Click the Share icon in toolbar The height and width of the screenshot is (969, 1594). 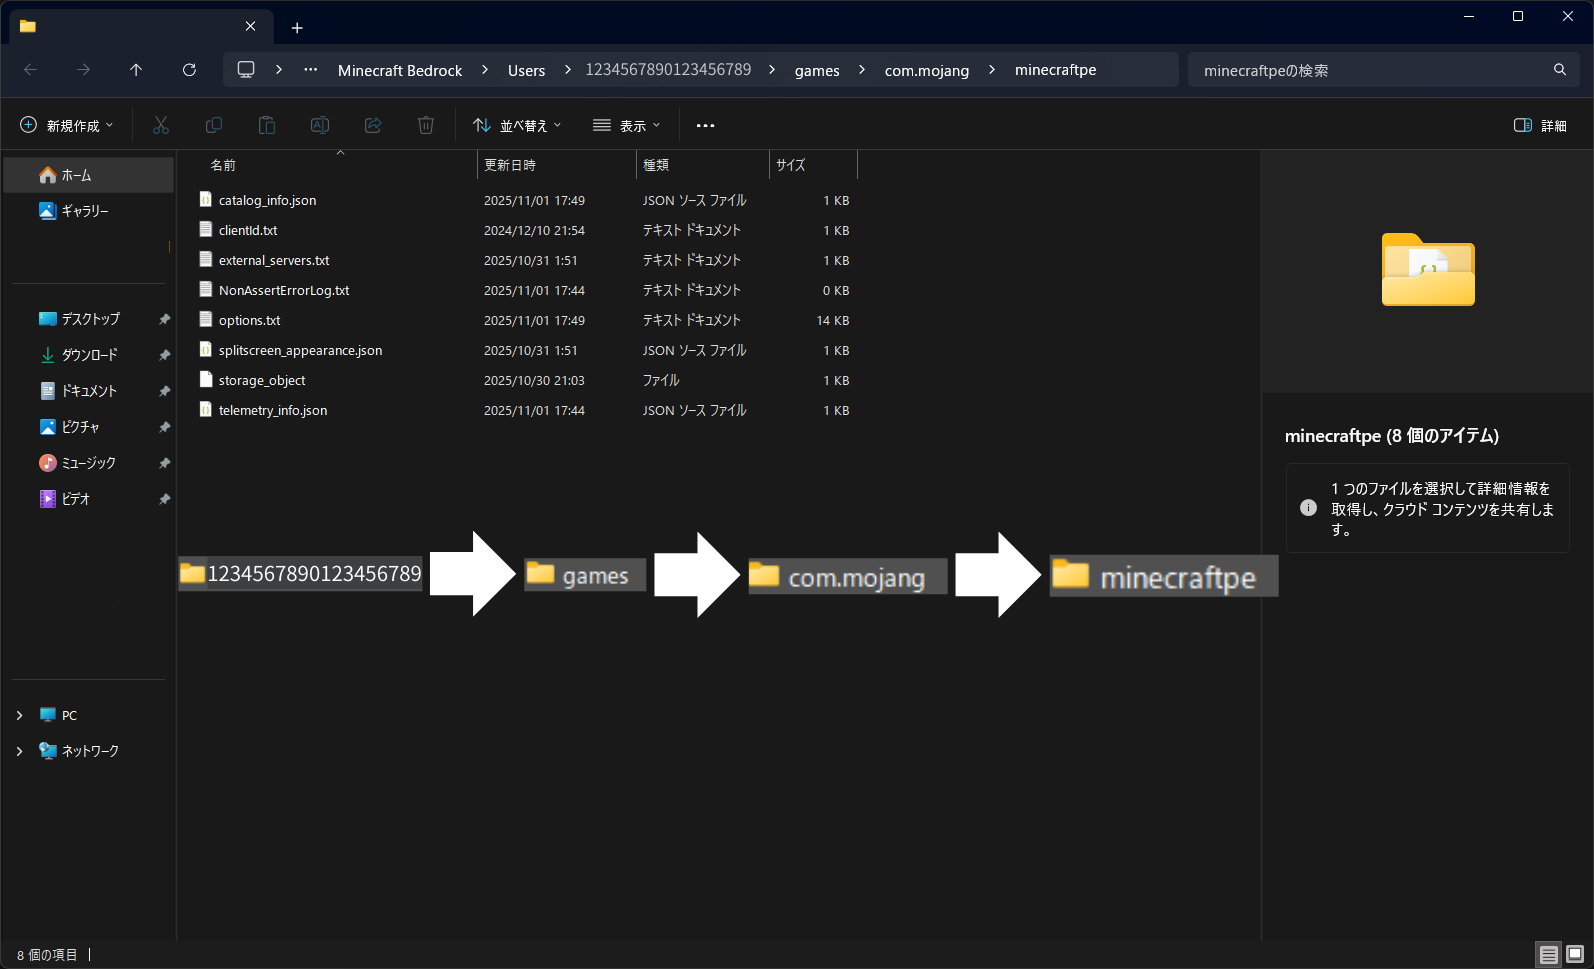(373, 125)
